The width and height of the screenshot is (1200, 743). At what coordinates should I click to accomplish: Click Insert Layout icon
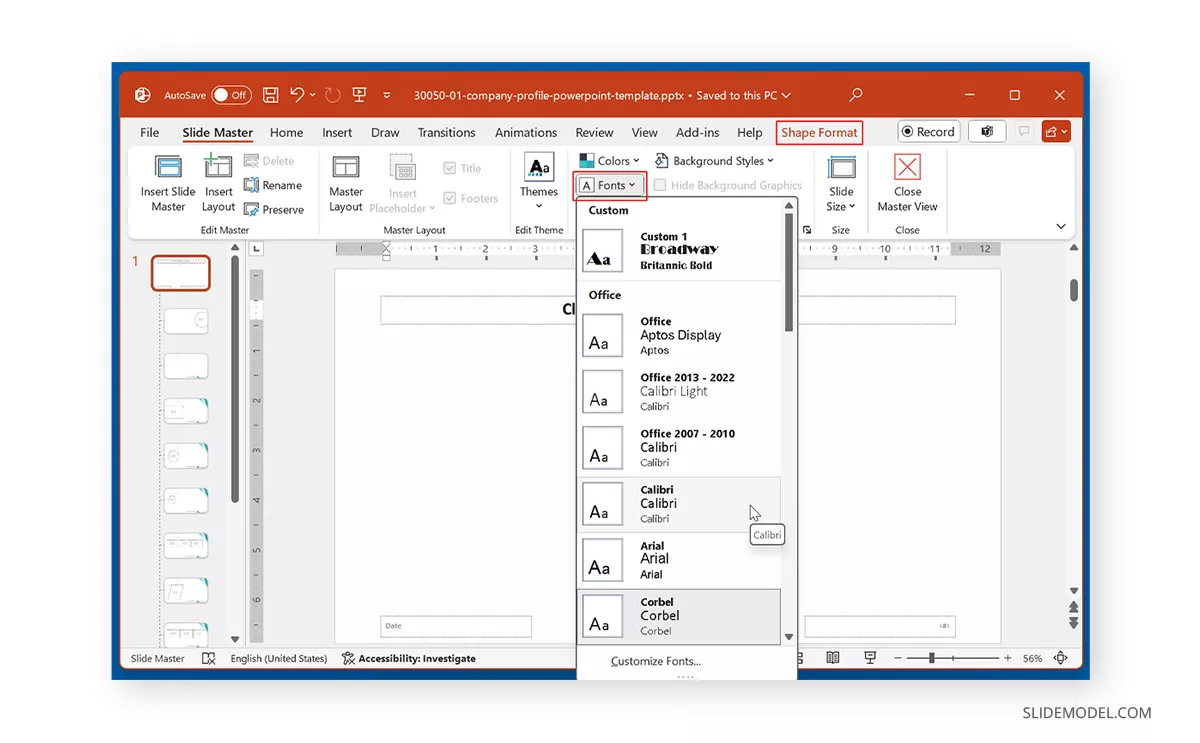pyautogui.click(x=218, y=167)
